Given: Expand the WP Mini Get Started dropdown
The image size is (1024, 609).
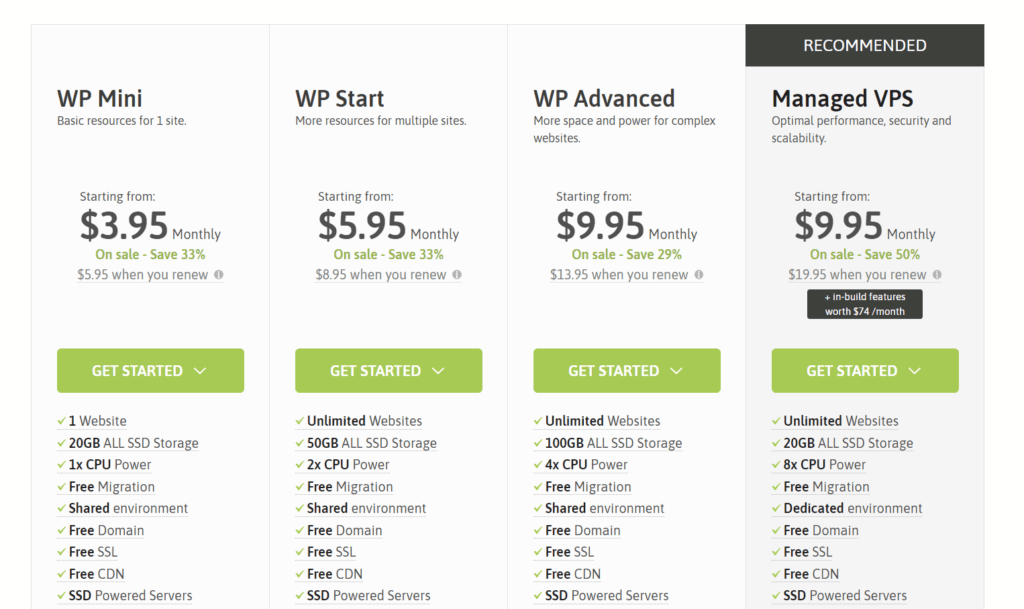Looking at the screenshot, I should click(x=150, y=371).
